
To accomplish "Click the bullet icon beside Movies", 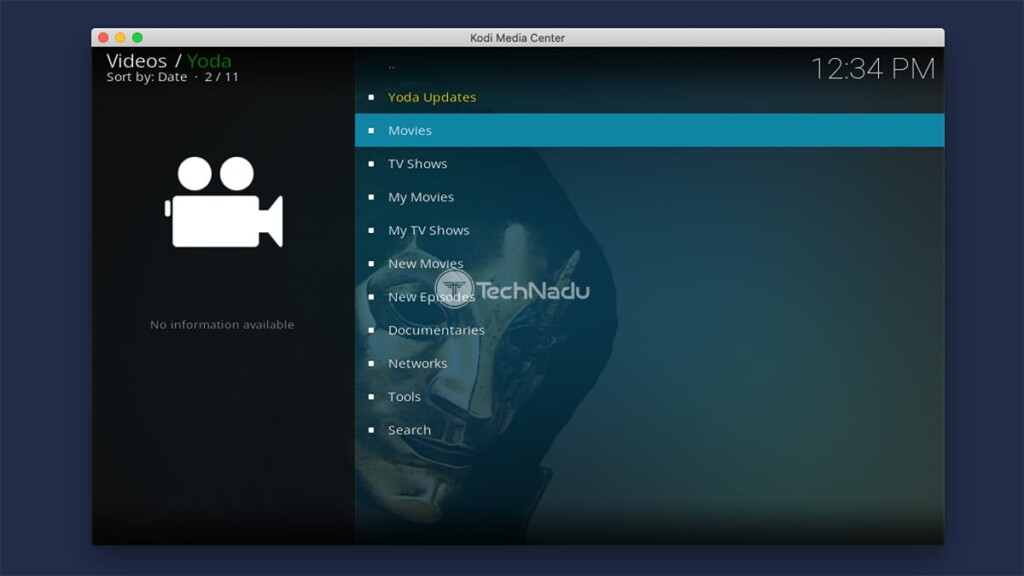I will [x=372, y=131].
